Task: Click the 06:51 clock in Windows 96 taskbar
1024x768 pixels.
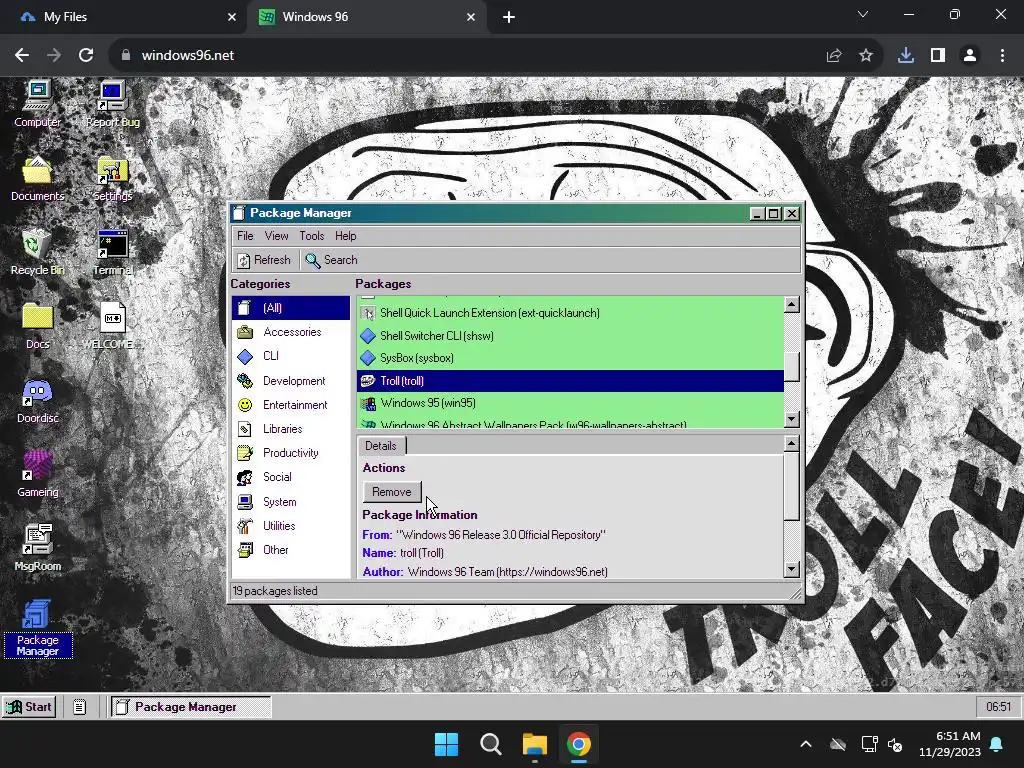Action: pos(998,707)
